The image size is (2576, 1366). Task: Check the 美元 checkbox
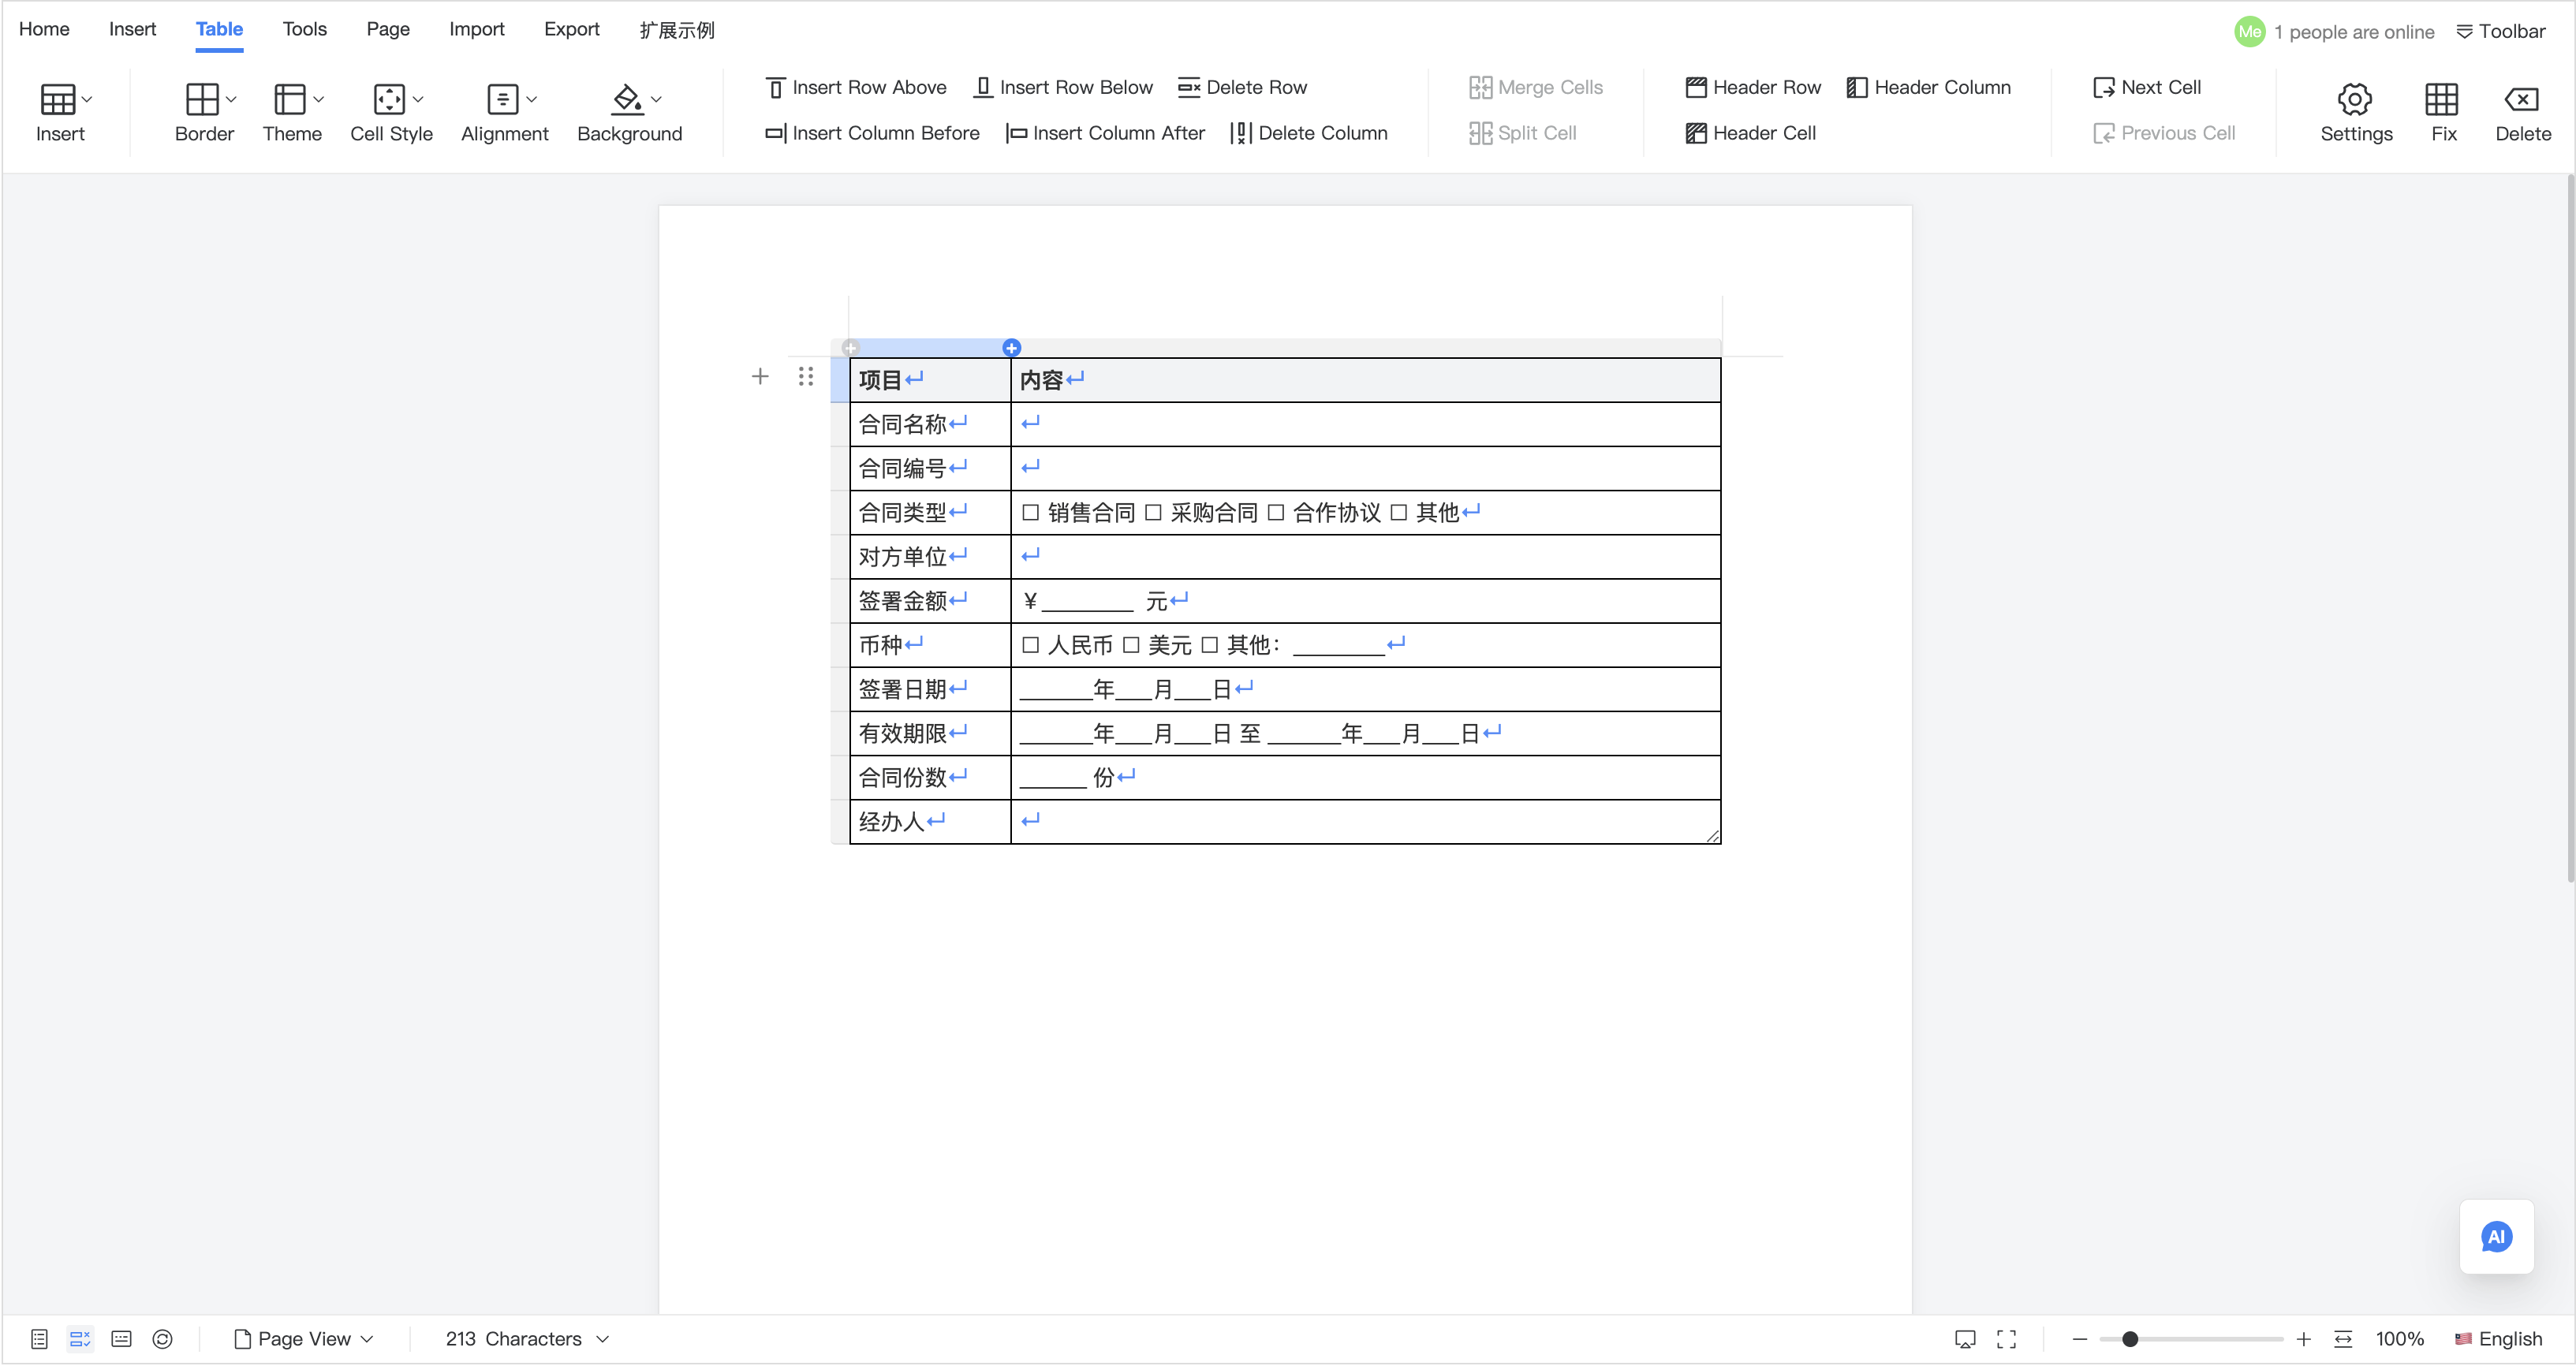pos(1131,645)
